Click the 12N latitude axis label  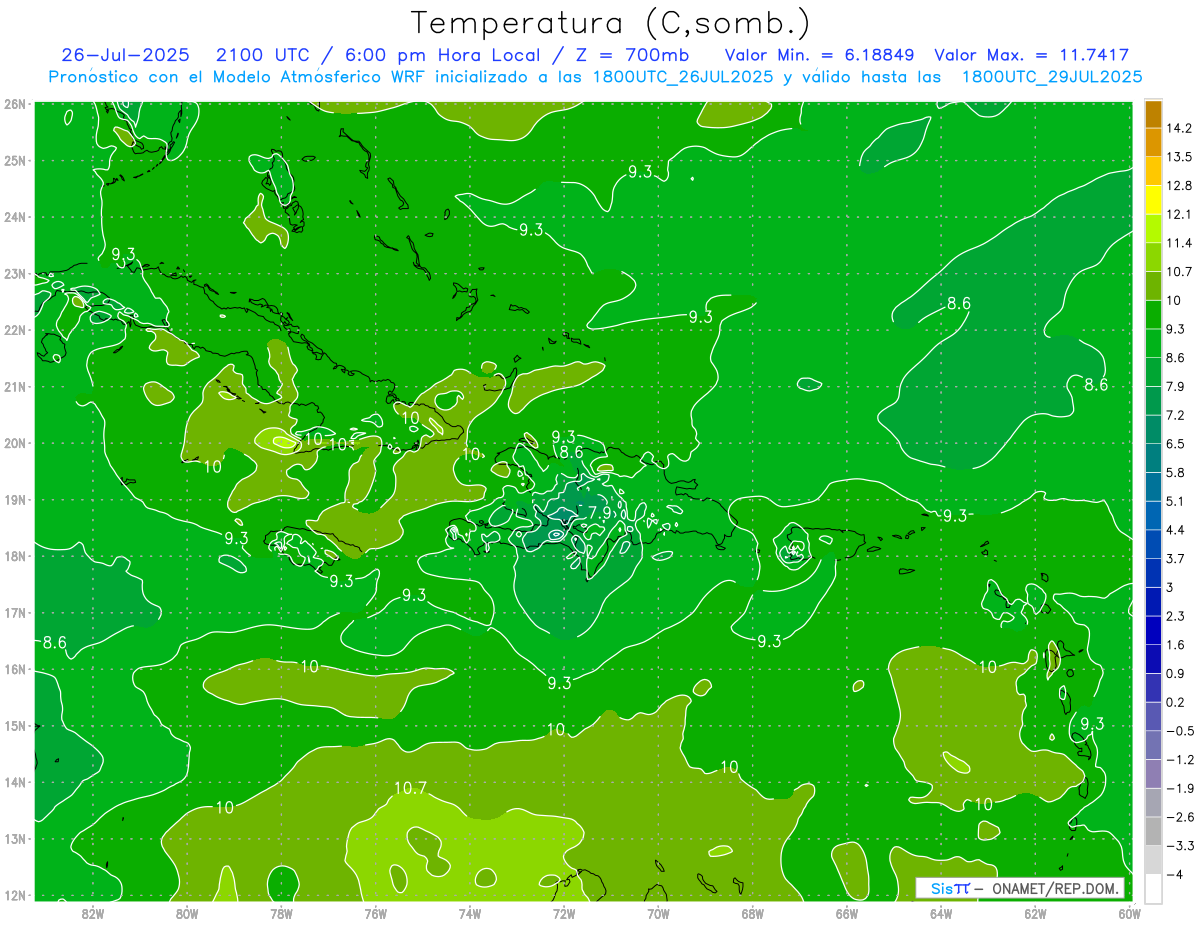click(14, 894)
